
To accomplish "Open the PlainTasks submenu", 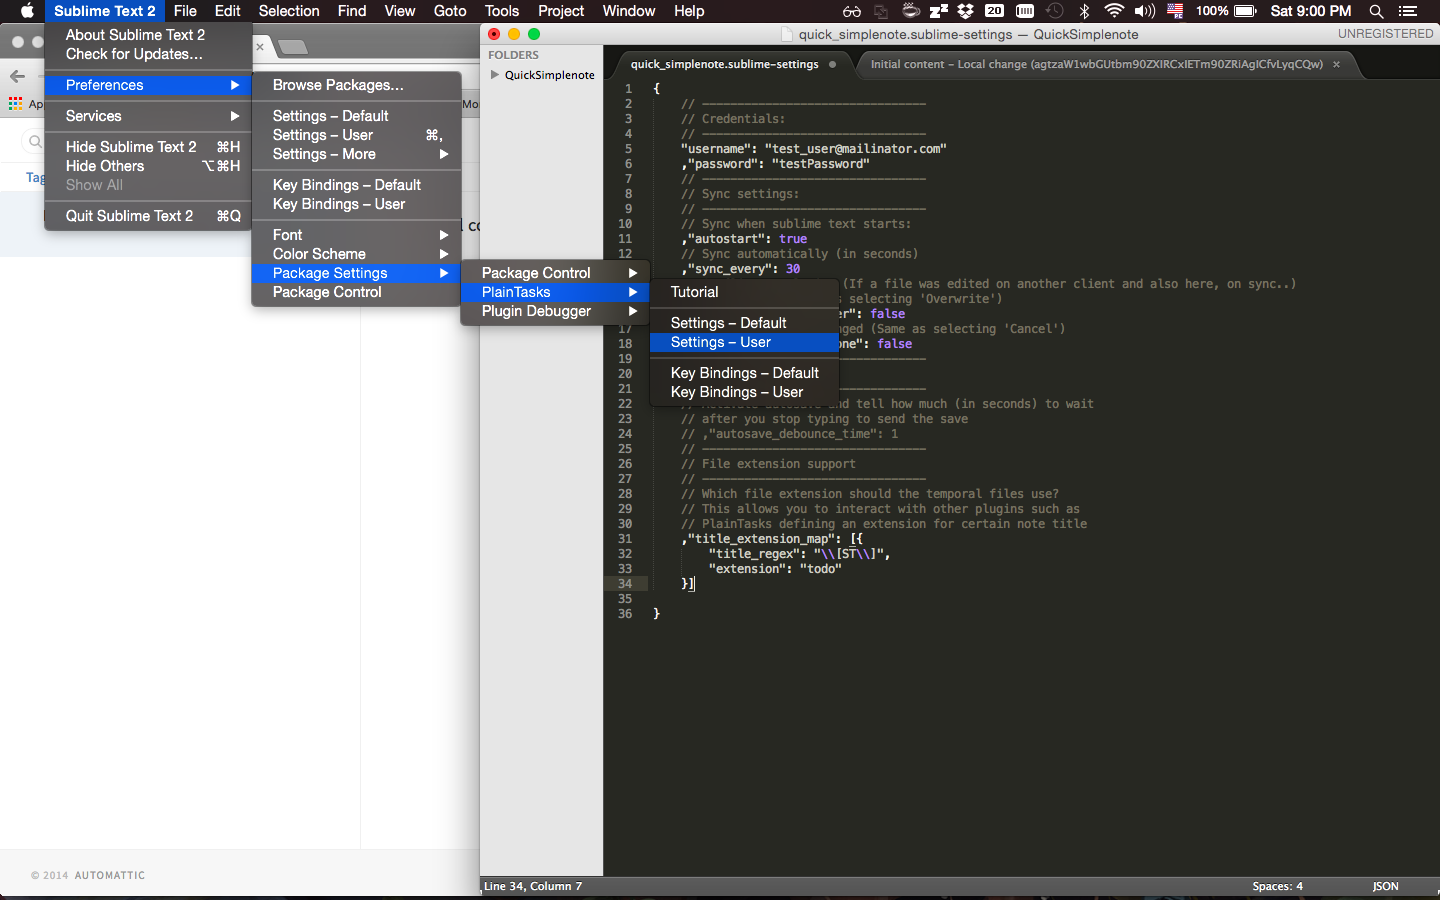I will pos(555,292).
